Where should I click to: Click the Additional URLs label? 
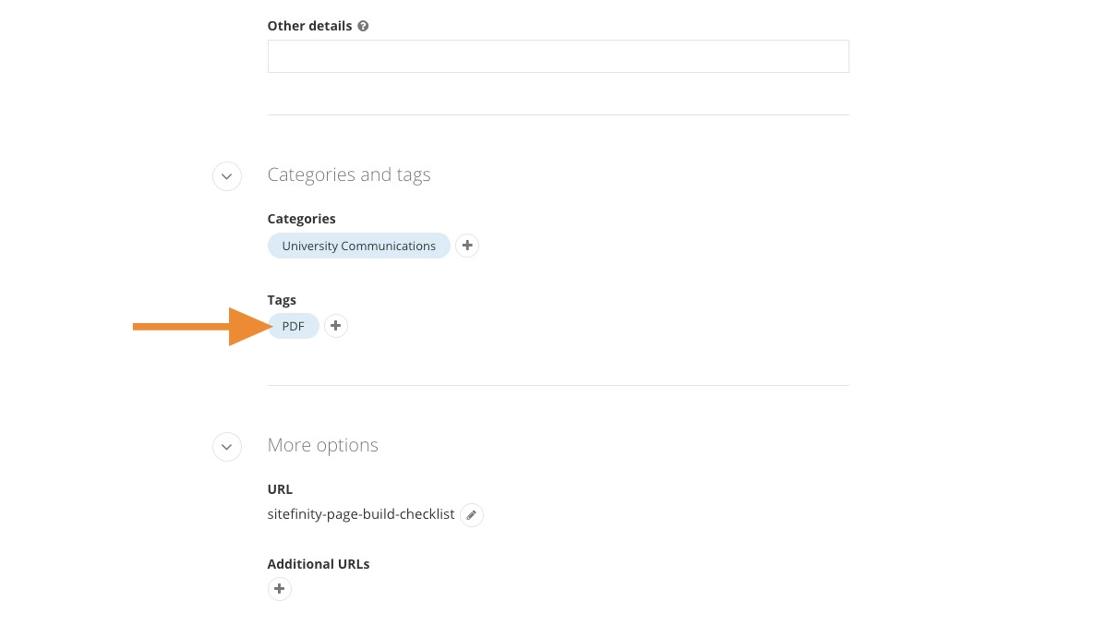coord(318,564)
